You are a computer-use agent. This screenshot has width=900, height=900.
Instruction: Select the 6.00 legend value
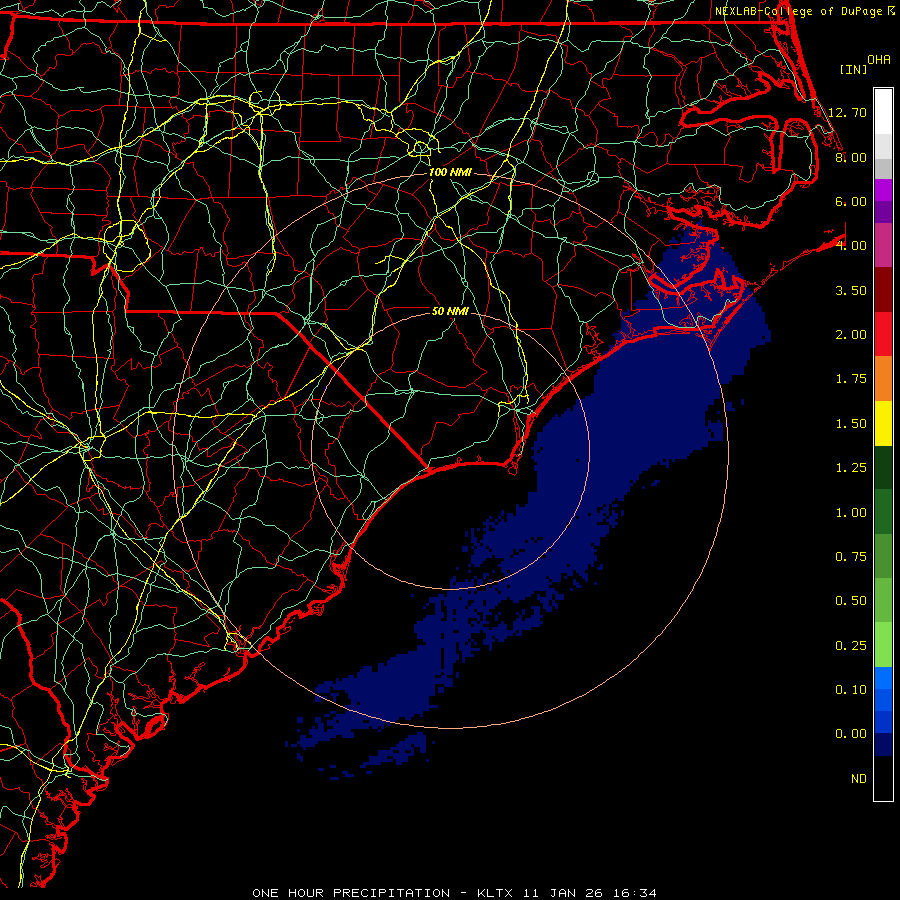pos(851,201)
